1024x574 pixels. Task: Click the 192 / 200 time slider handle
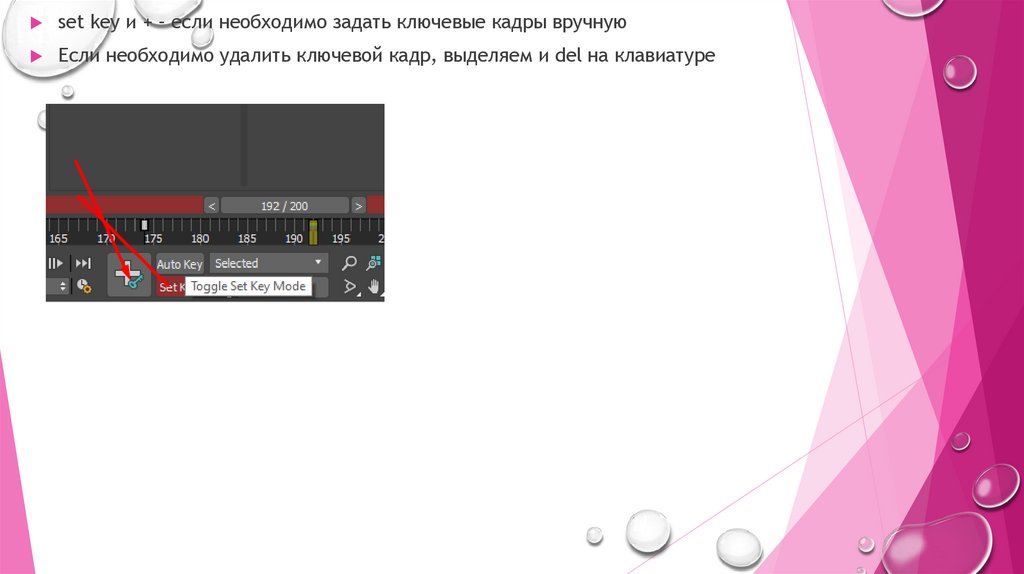[285, 206]
